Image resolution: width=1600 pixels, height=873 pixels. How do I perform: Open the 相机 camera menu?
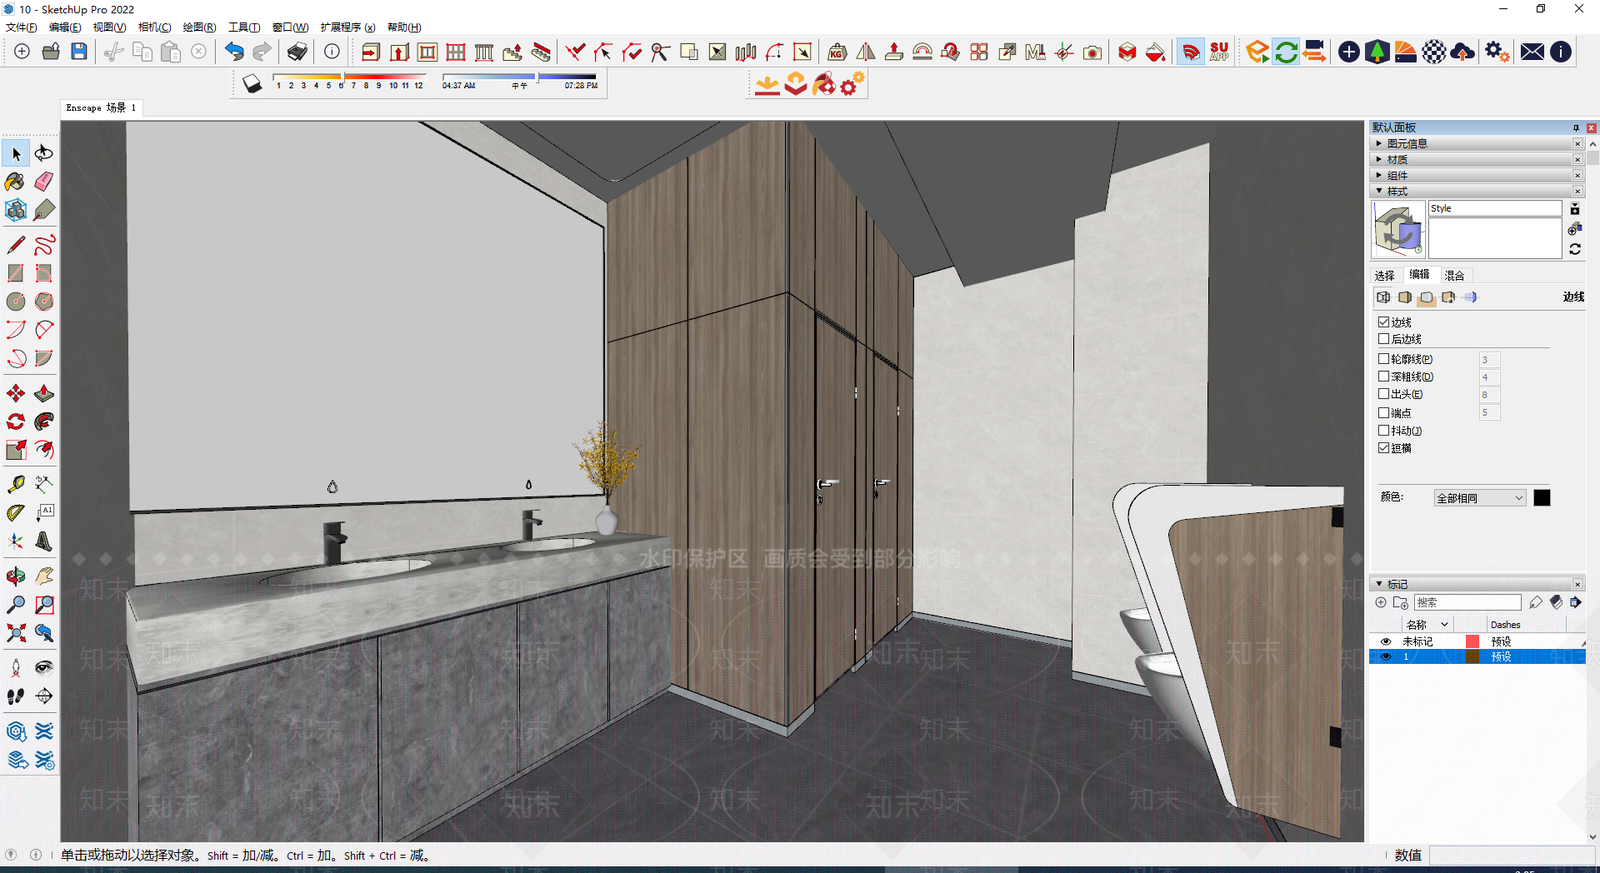click(x=154, y=27)
